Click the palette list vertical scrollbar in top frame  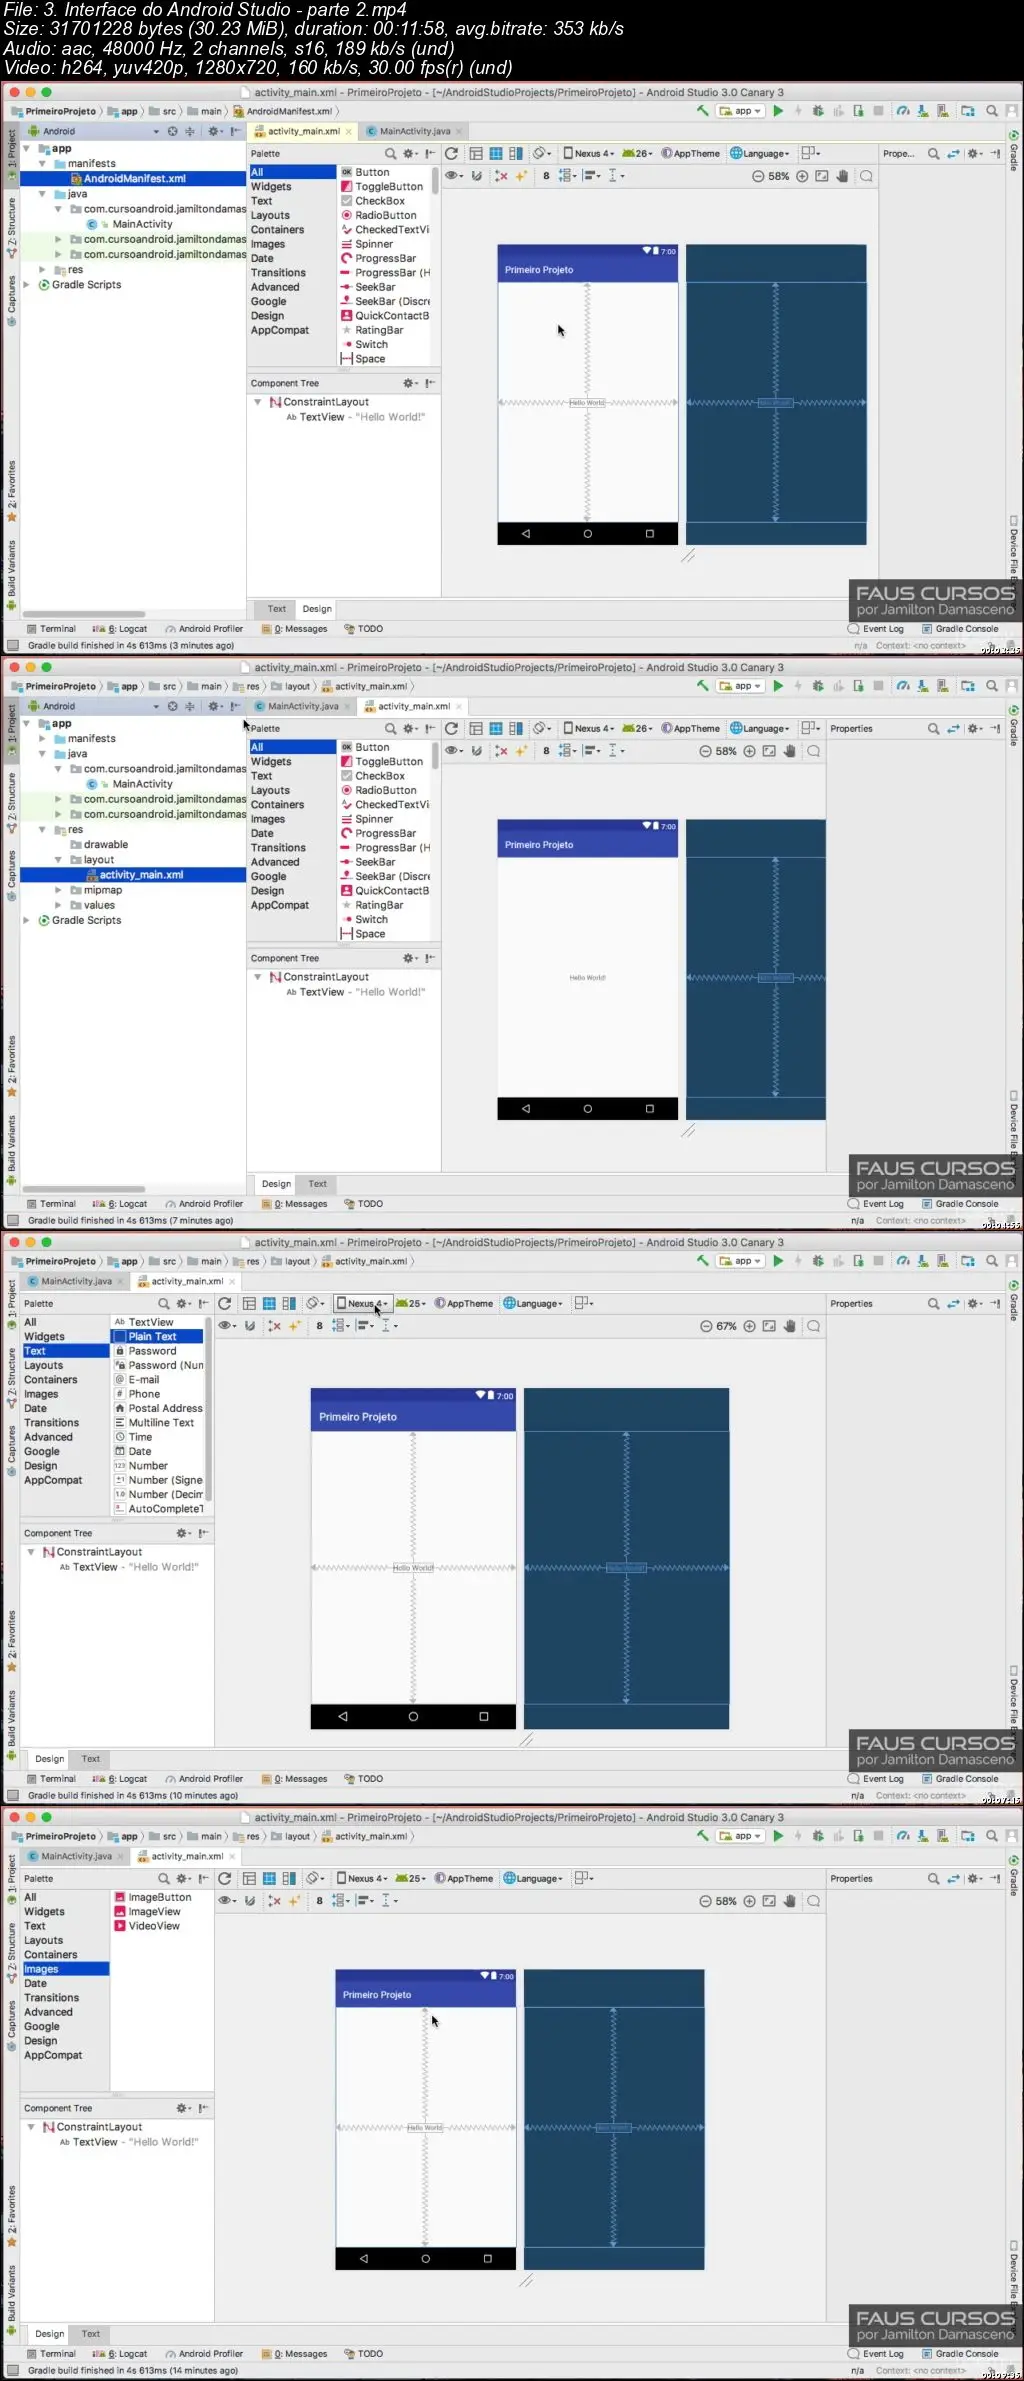tap(435, 183)
